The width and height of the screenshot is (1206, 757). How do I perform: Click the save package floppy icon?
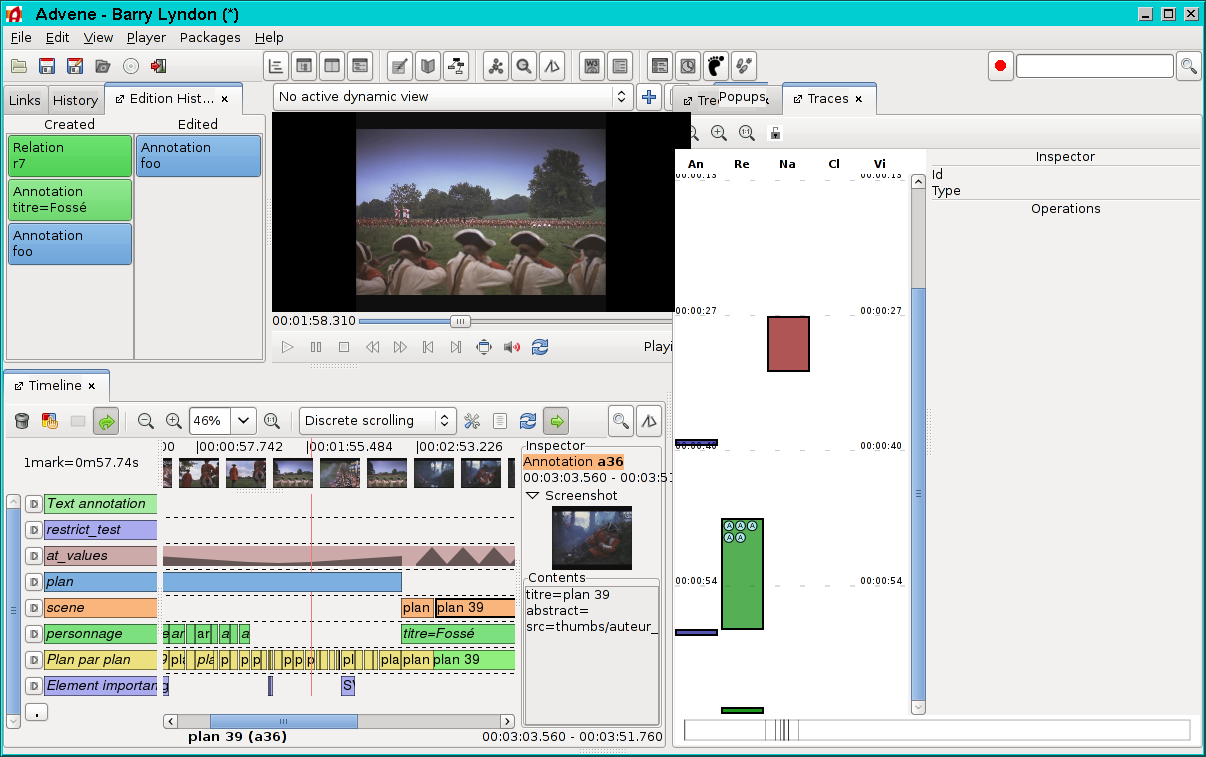(46, 66)
